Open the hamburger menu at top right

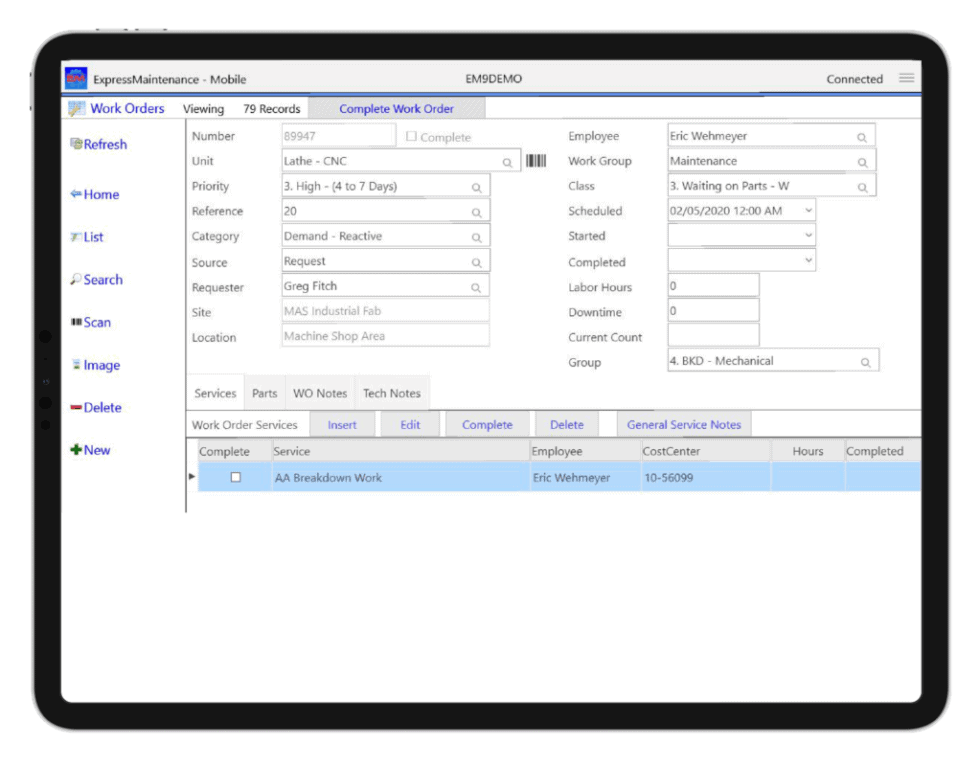click(908, 77)
